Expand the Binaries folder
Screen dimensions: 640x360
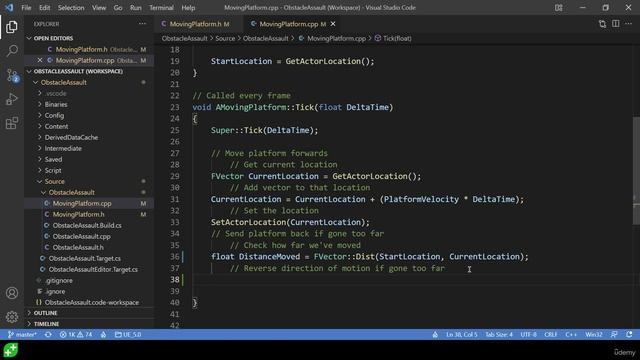pos(56,104)
